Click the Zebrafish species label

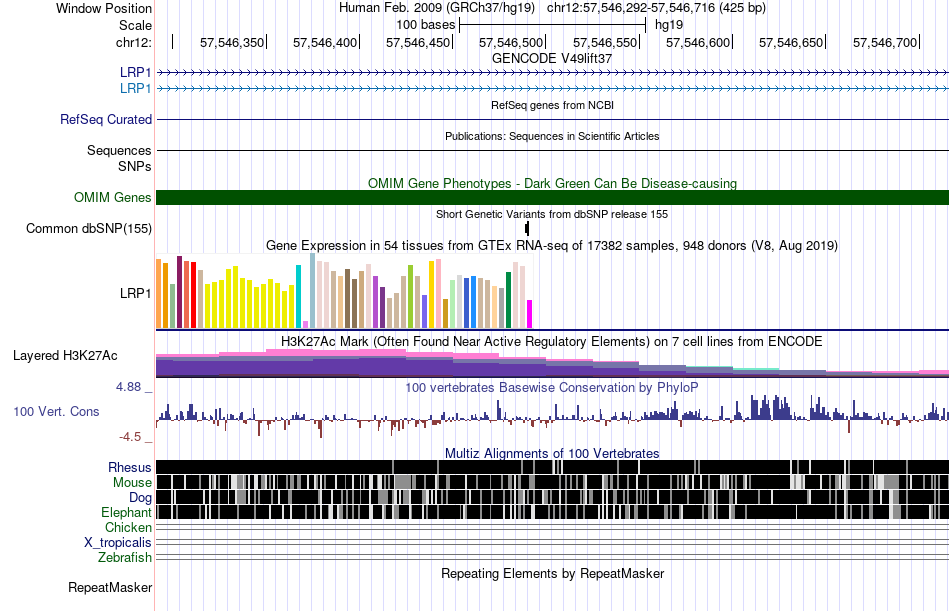125,557
